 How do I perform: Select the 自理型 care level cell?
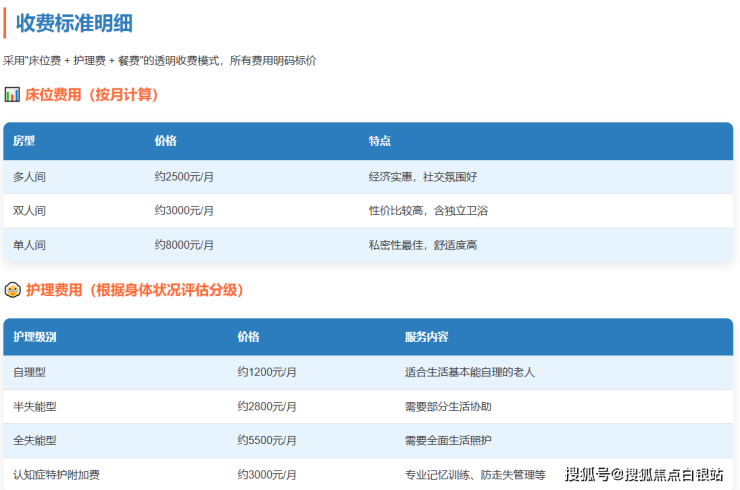[29, 372]
